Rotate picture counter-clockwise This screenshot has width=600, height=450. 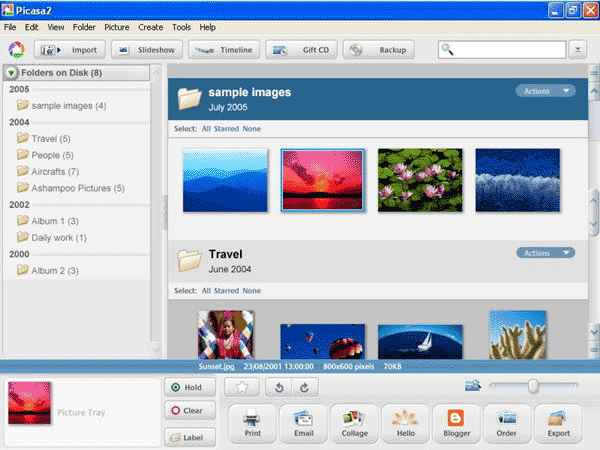click(278, 386)
